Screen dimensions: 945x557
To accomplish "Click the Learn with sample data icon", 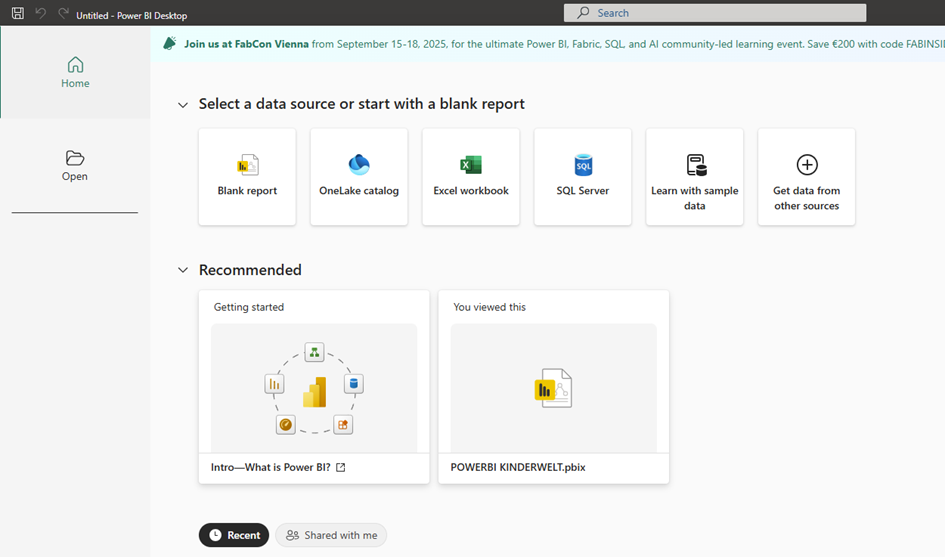I will [x=696, y=165].
